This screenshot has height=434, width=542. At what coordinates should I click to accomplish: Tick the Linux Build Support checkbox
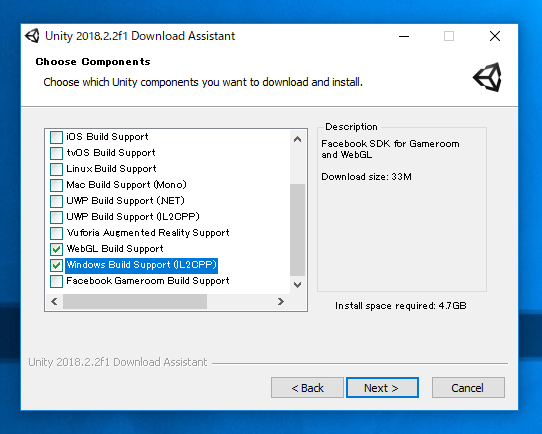(x=56, y=169)
